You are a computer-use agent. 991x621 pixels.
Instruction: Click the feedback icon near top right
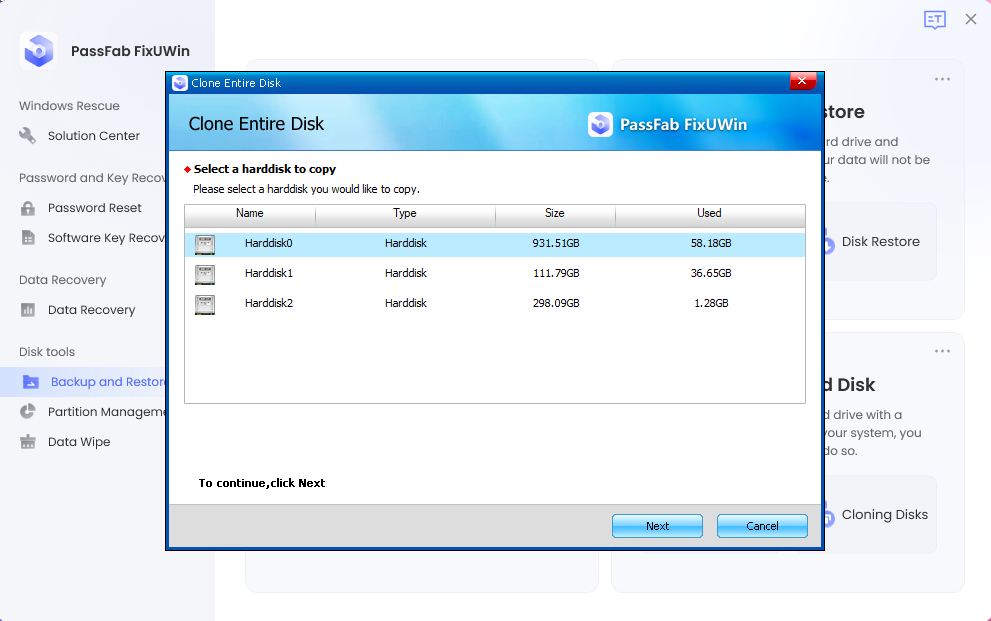tap(934, 19)
